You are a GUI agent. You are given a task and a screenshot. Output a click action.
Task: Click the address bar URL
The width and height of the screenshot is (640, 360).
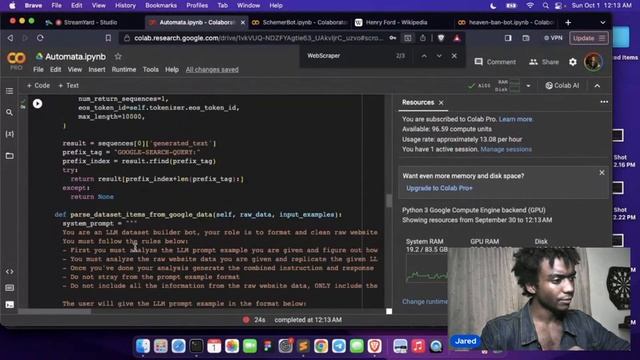tap(259, 38)
